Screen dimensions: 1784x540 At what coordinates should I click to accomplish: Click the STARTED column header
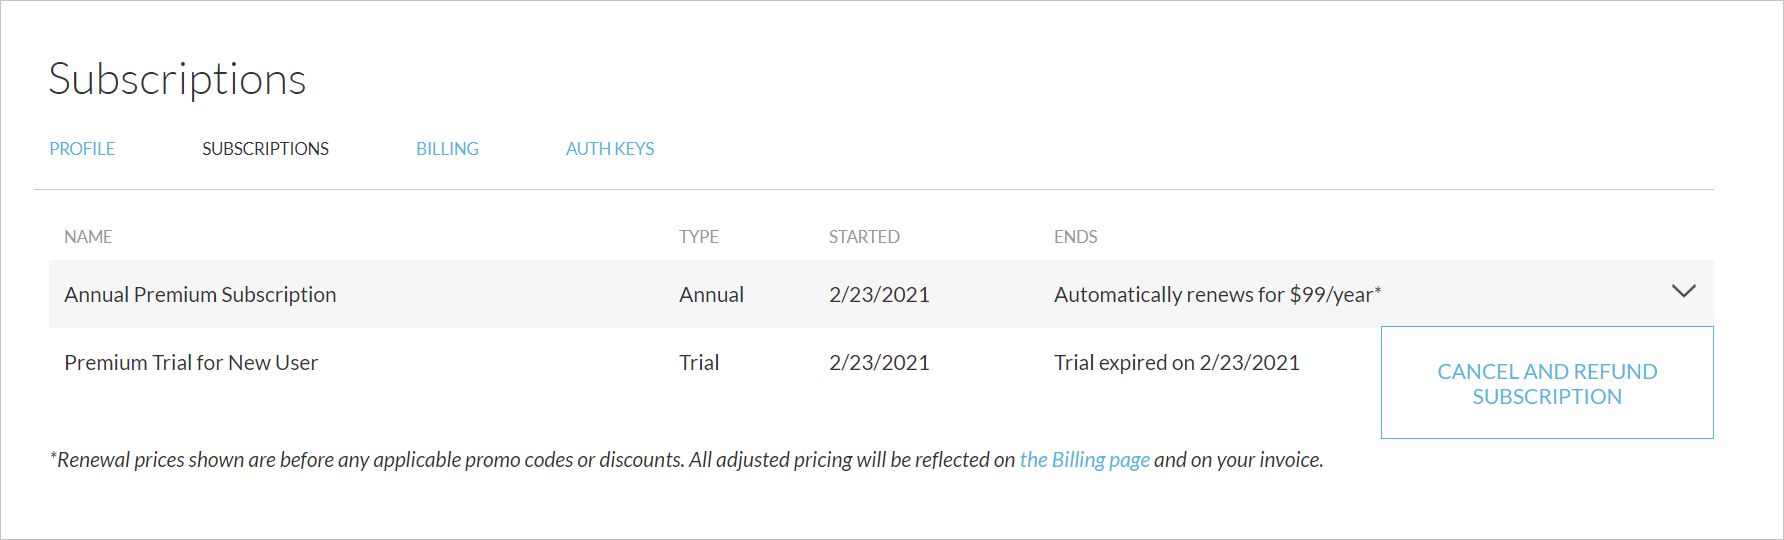[x=864, y=237]
